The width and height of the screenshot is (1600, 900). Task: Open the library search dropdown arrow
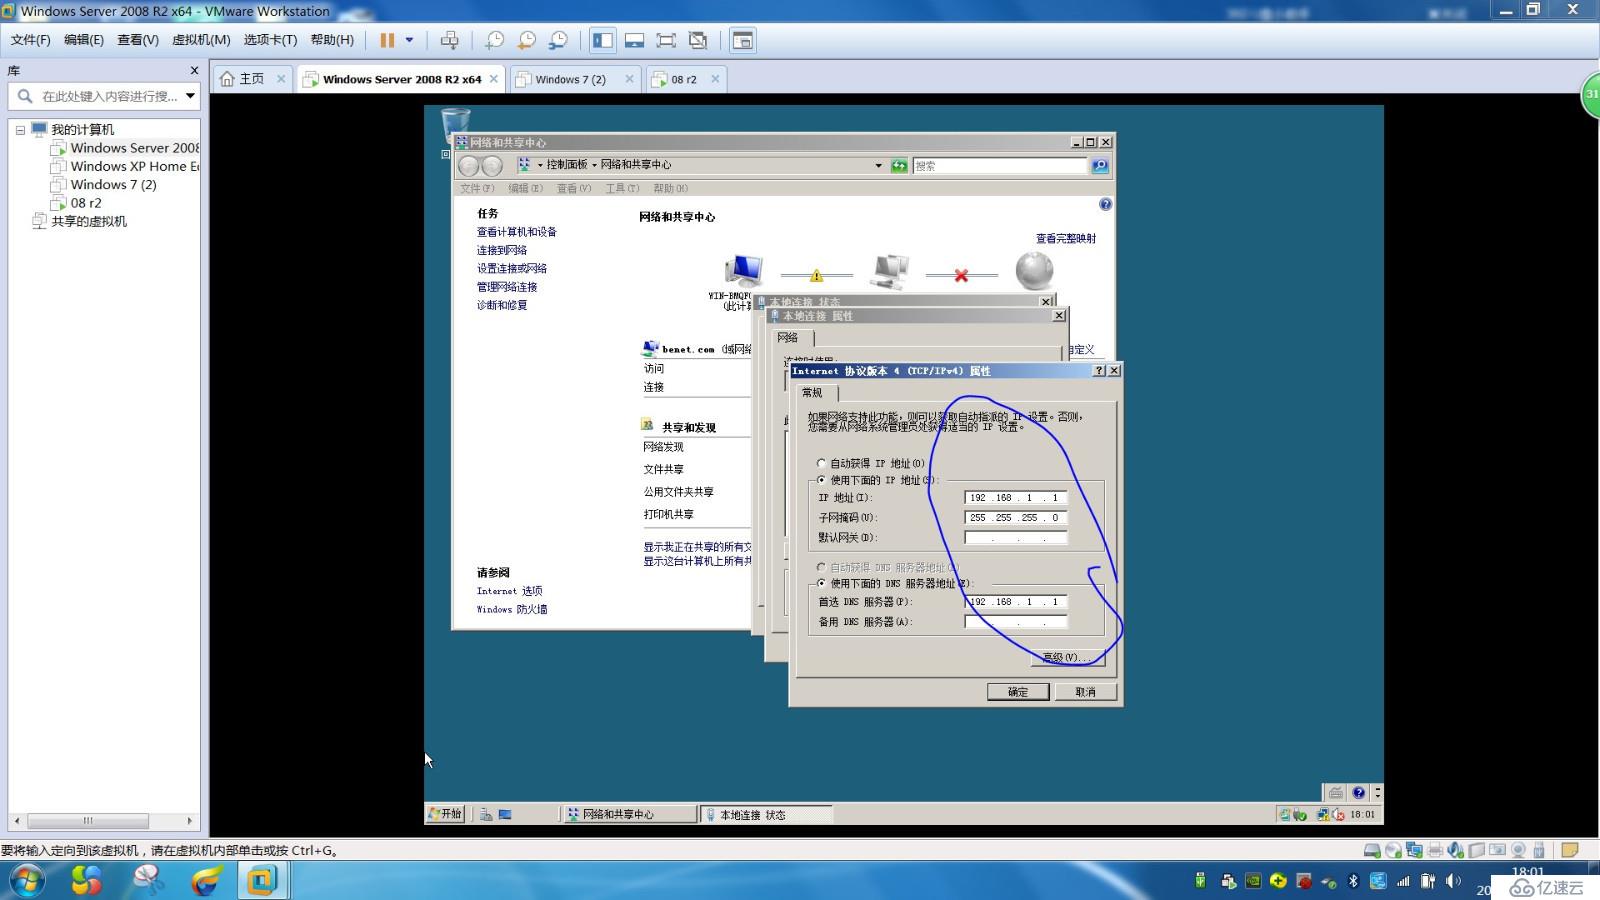click(x=190, y=96)
